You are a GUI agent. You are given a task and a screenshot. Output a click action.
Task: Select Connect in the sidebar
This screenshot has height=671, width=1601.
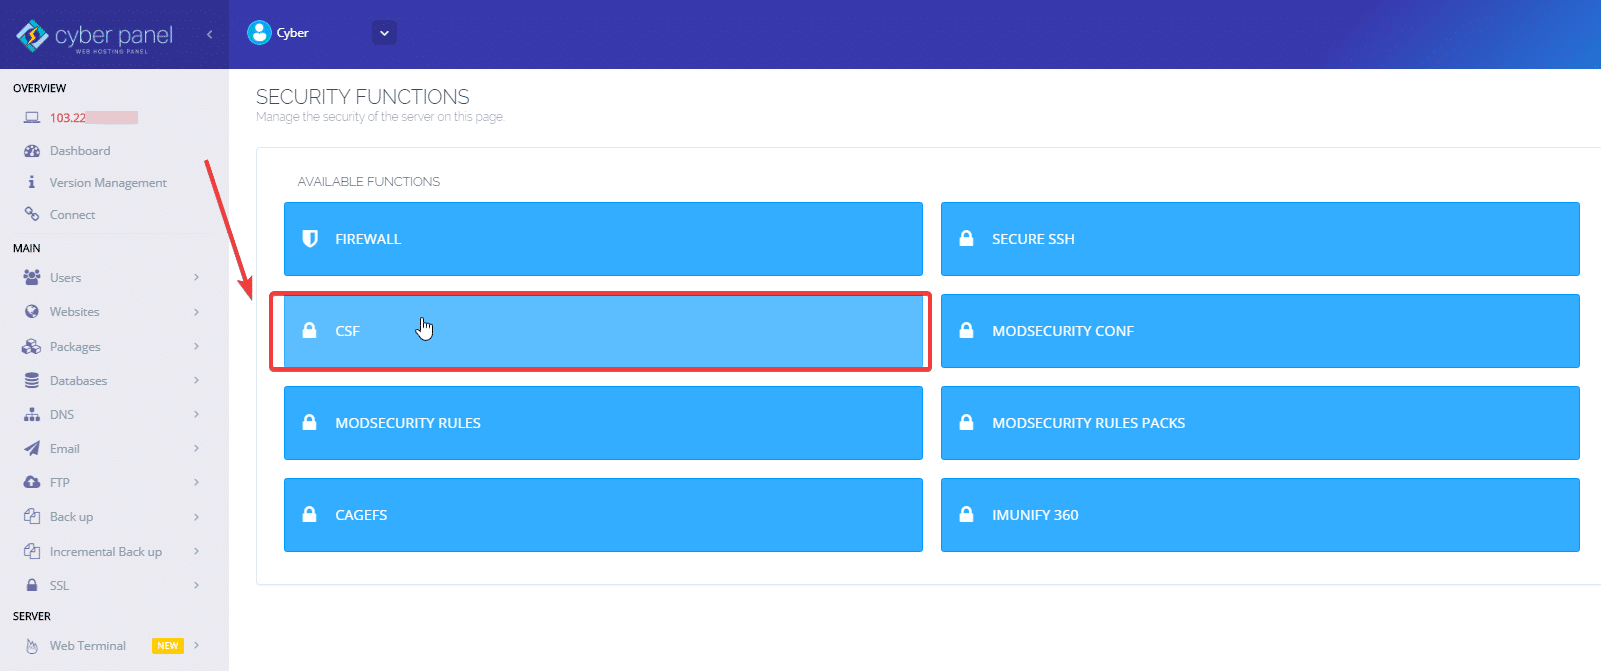[x=72, y=215]
